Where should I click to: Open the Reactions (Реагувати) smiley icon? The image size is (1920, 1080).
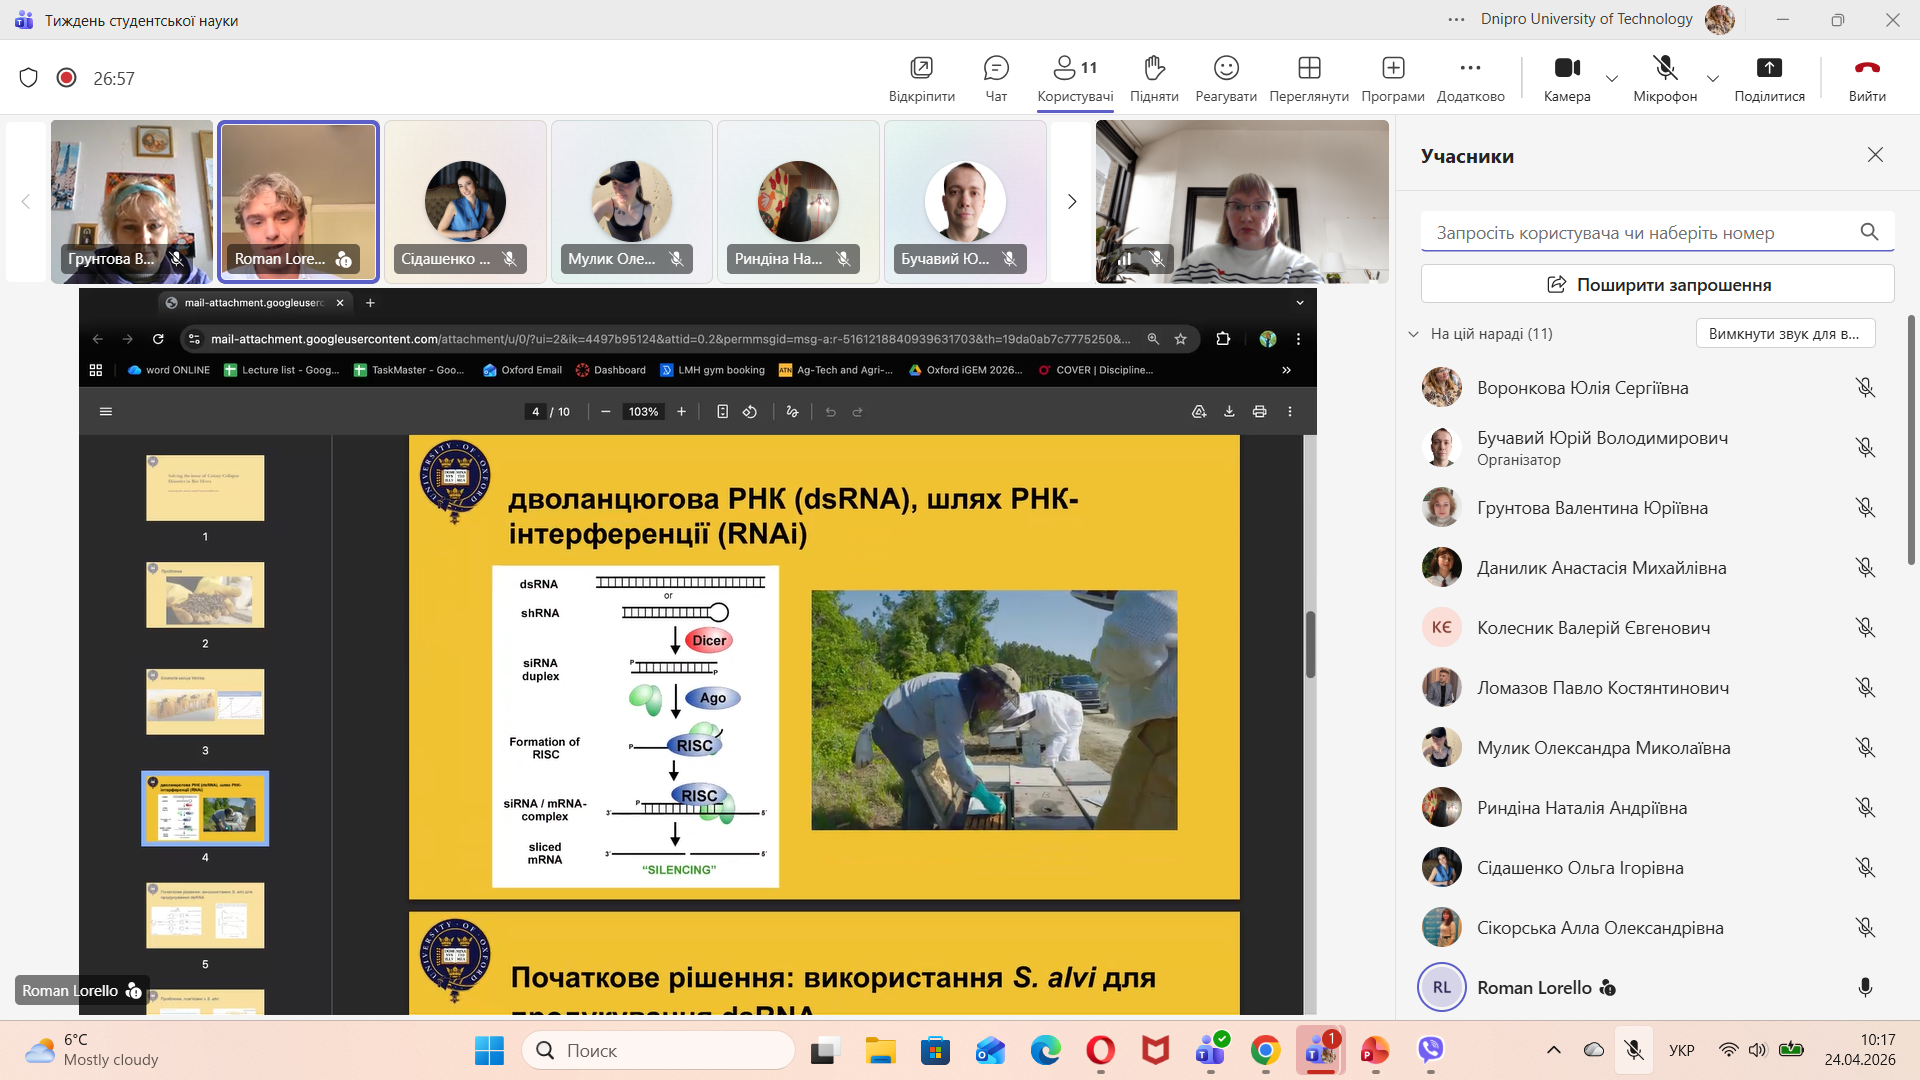click(x=1226, y=69)
